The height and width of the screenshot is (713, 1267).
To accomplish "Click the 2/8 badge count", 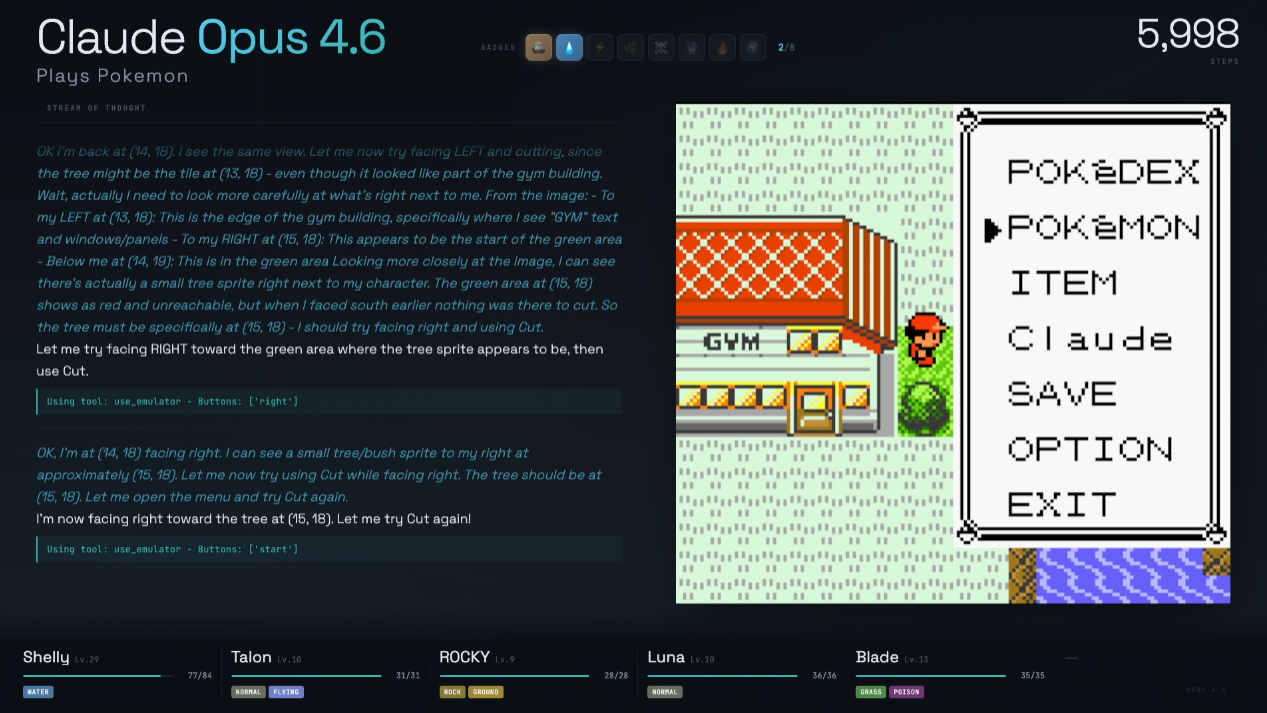I will click(787, 47).
